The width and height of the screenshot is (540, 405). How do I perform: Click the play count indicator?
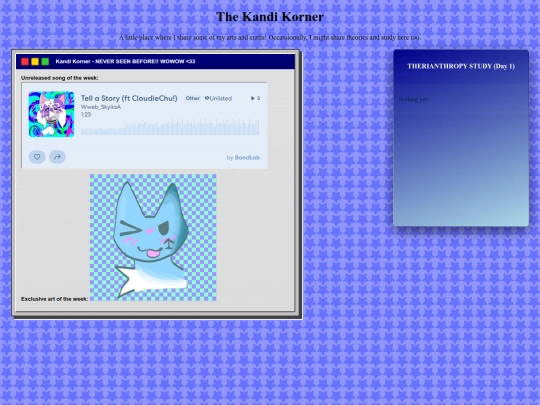pos(255,98)
